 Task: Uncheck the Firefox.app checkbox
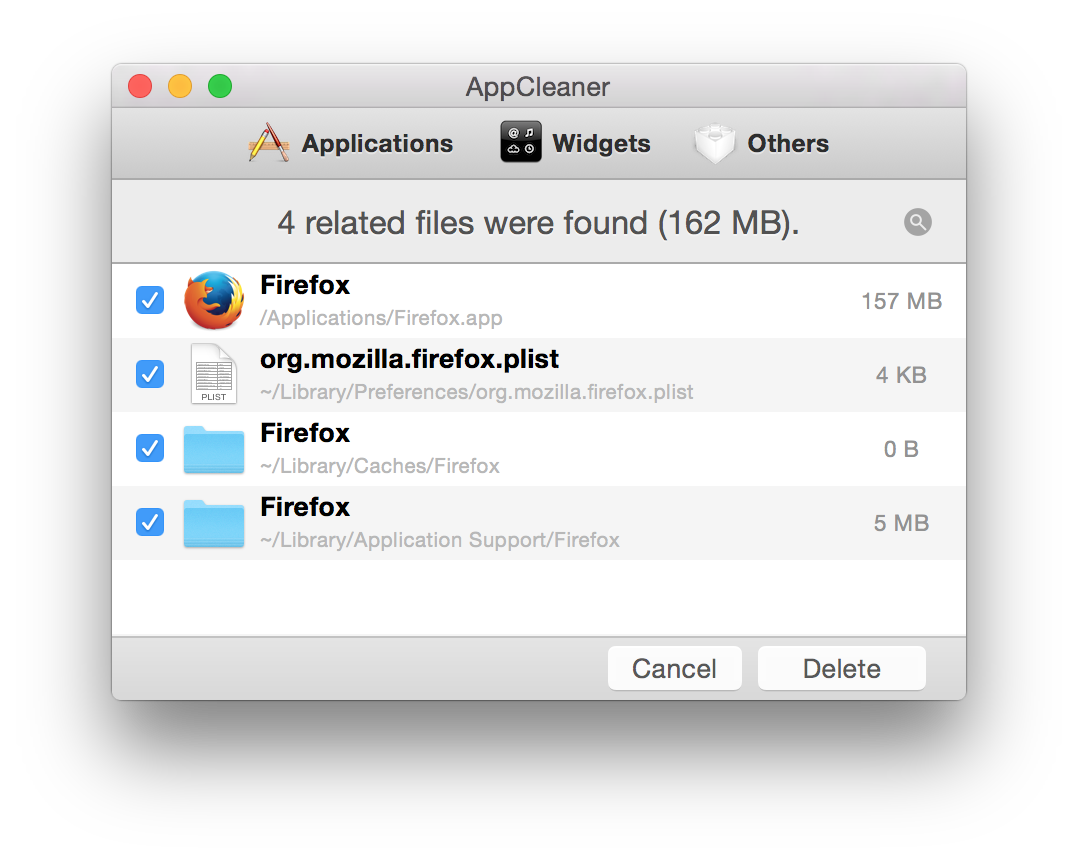coord(150,300)
